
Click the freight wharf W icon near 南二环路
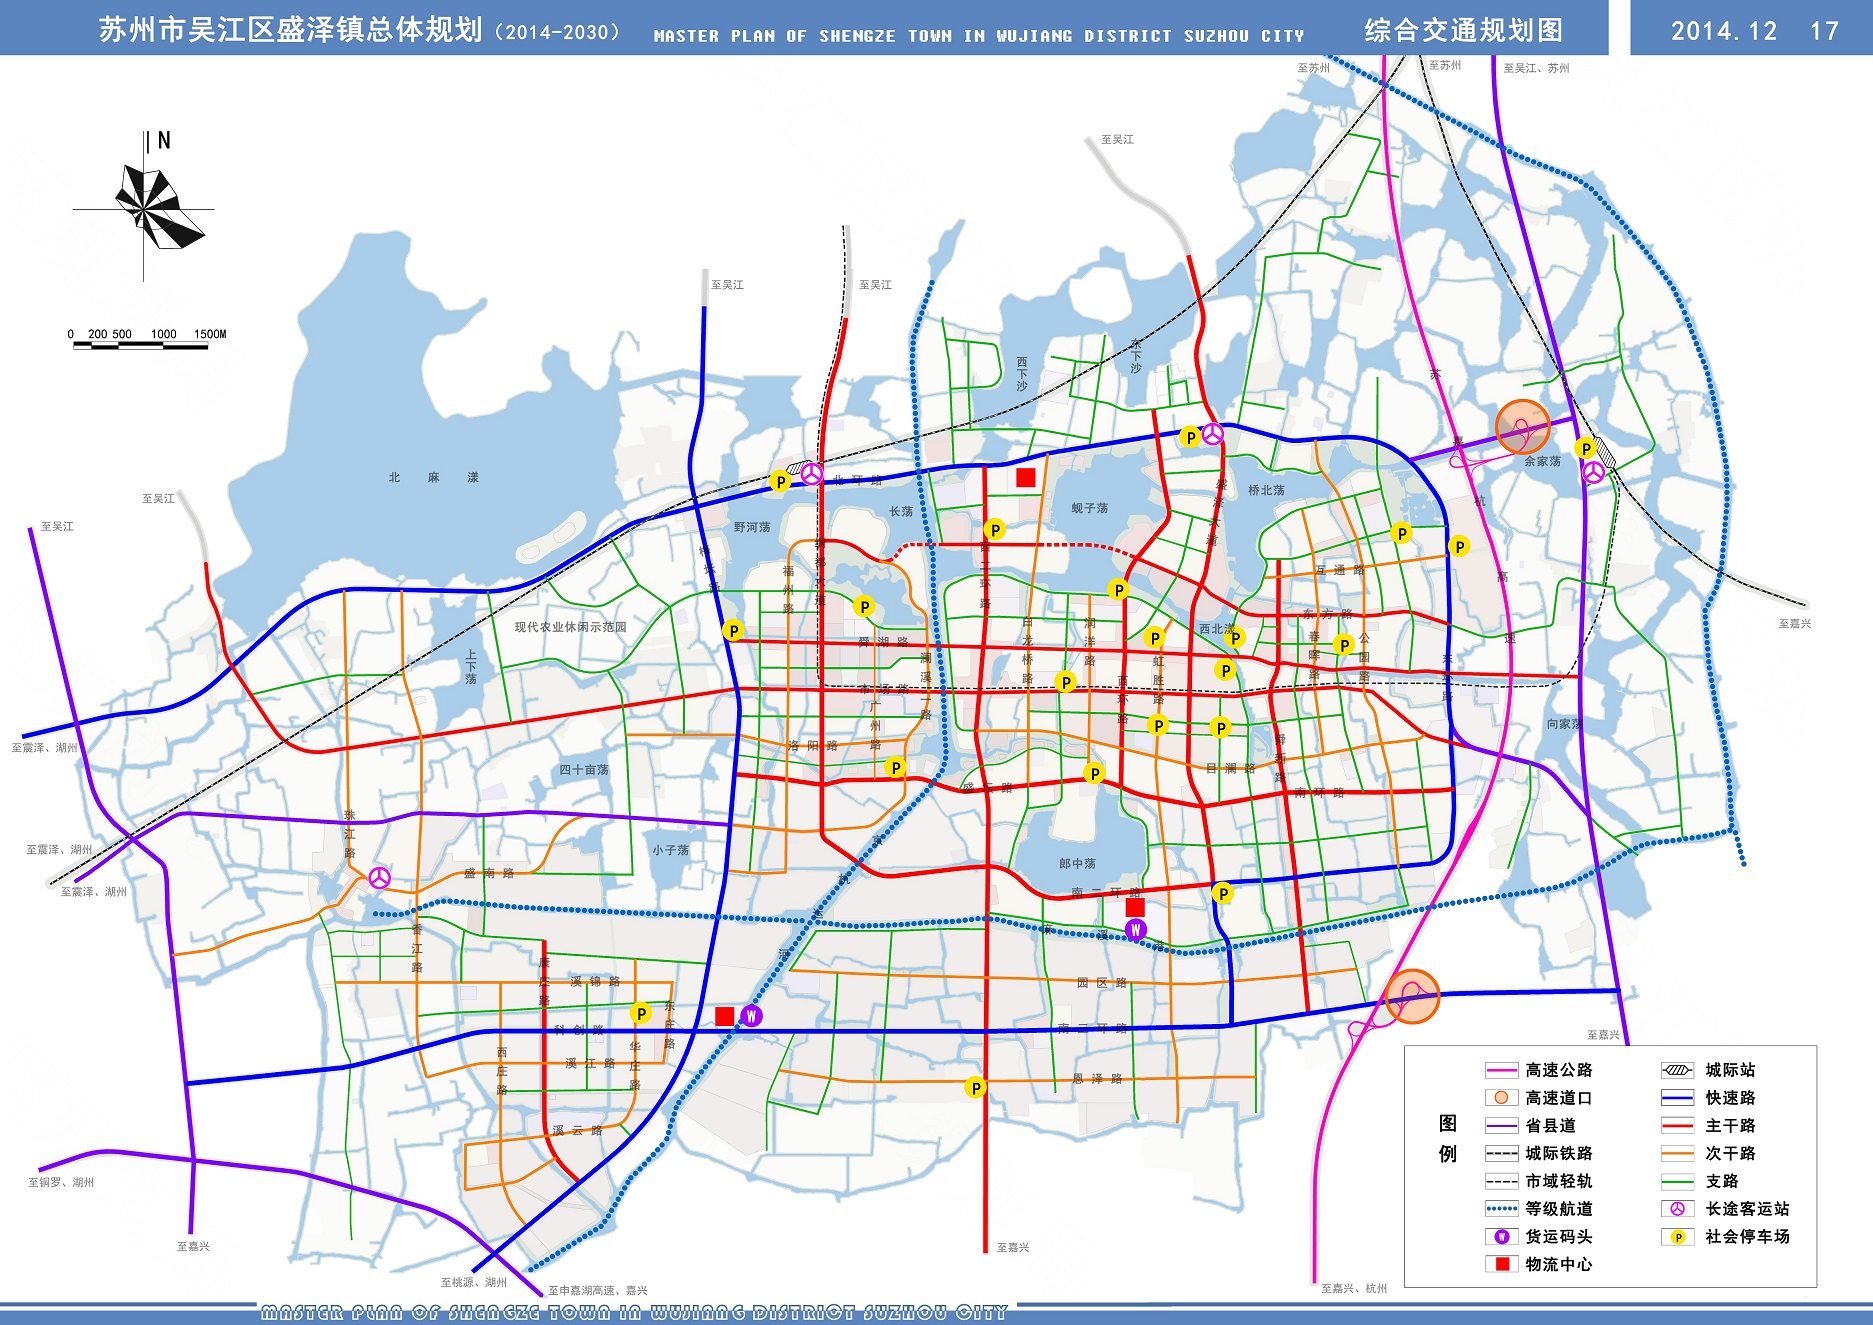1135,929
